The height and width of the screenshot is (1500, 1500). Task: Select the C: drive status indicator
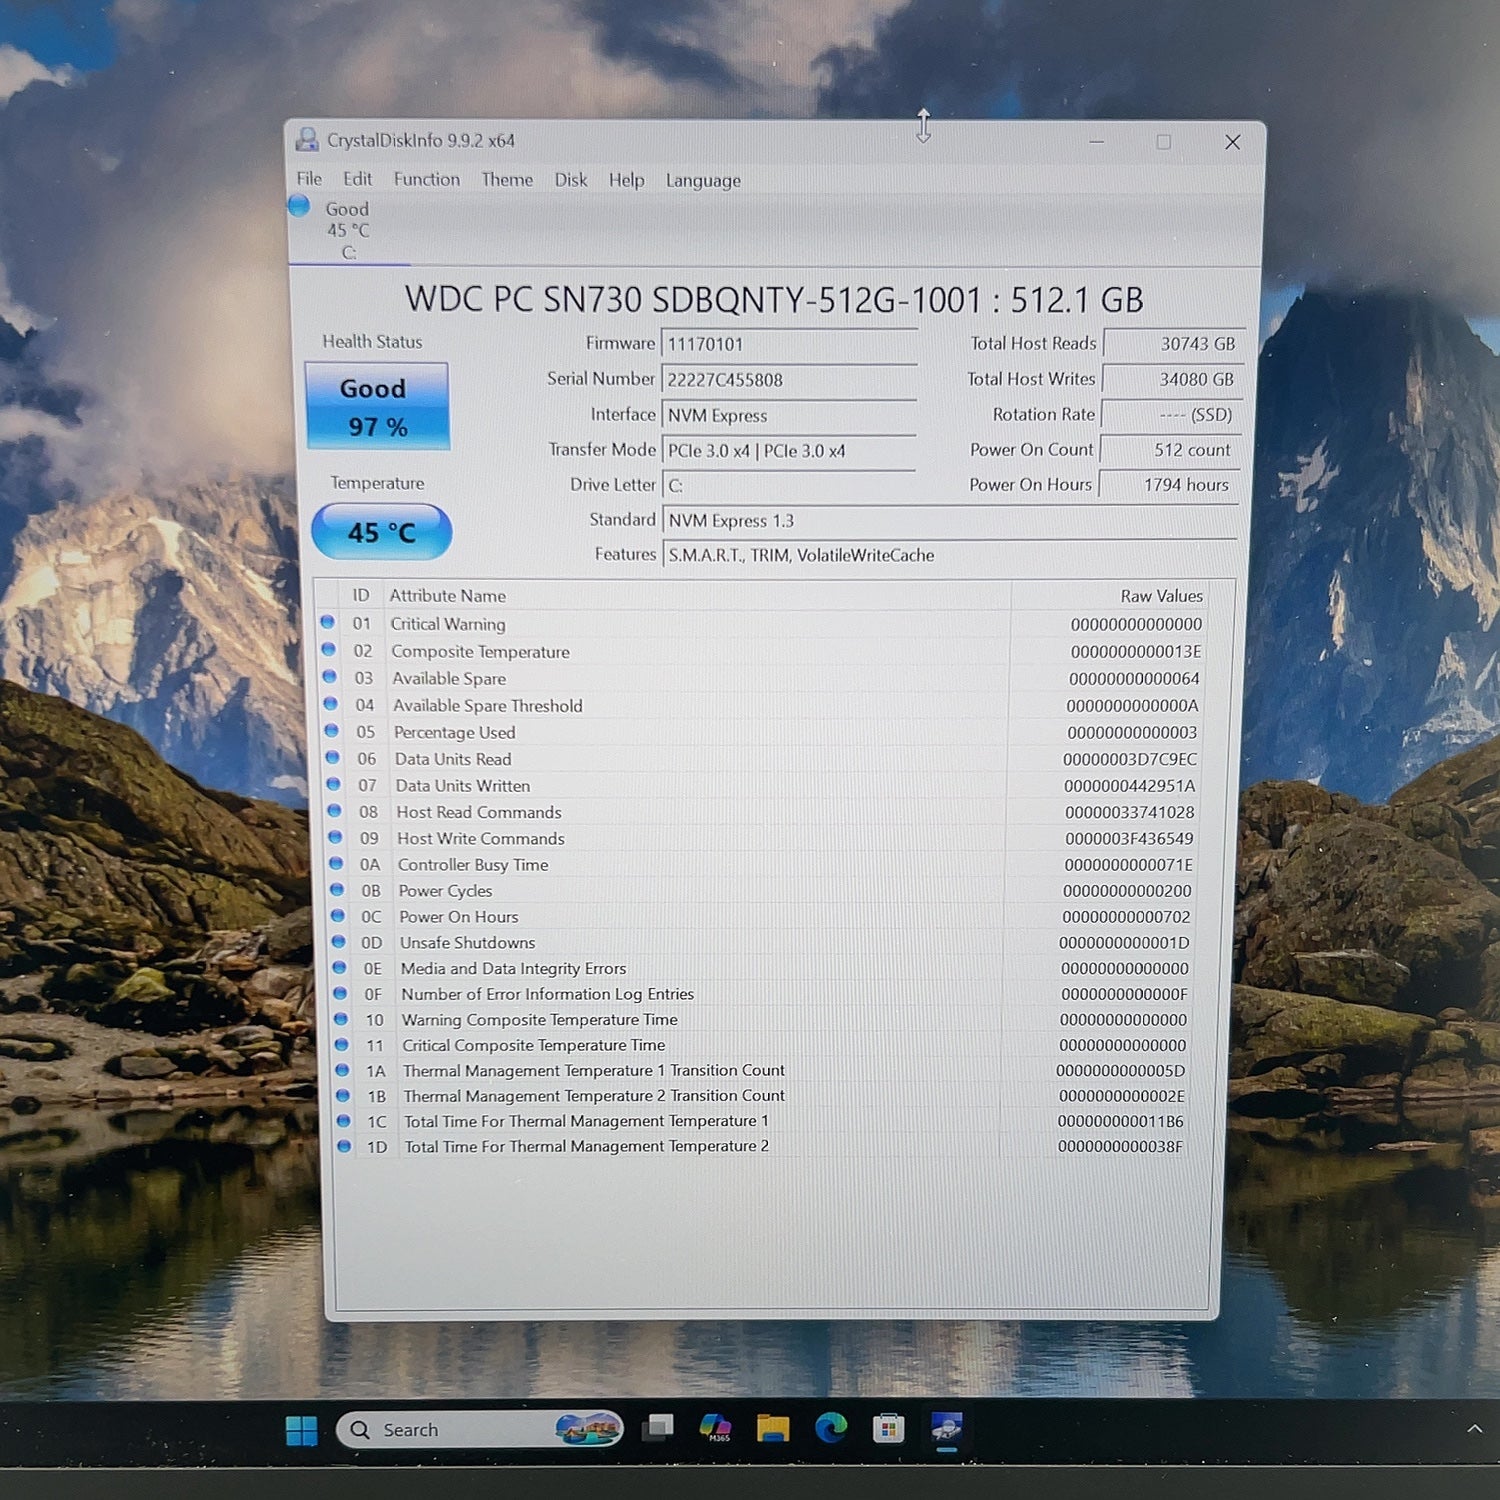(x=333, y=229)
